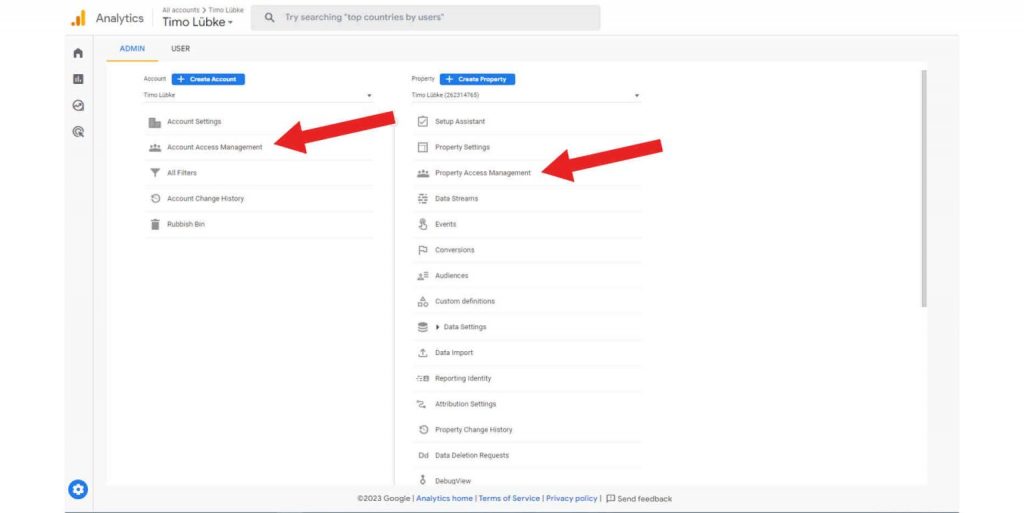Open Advertising icon in left sidebar

pos(78,131)
